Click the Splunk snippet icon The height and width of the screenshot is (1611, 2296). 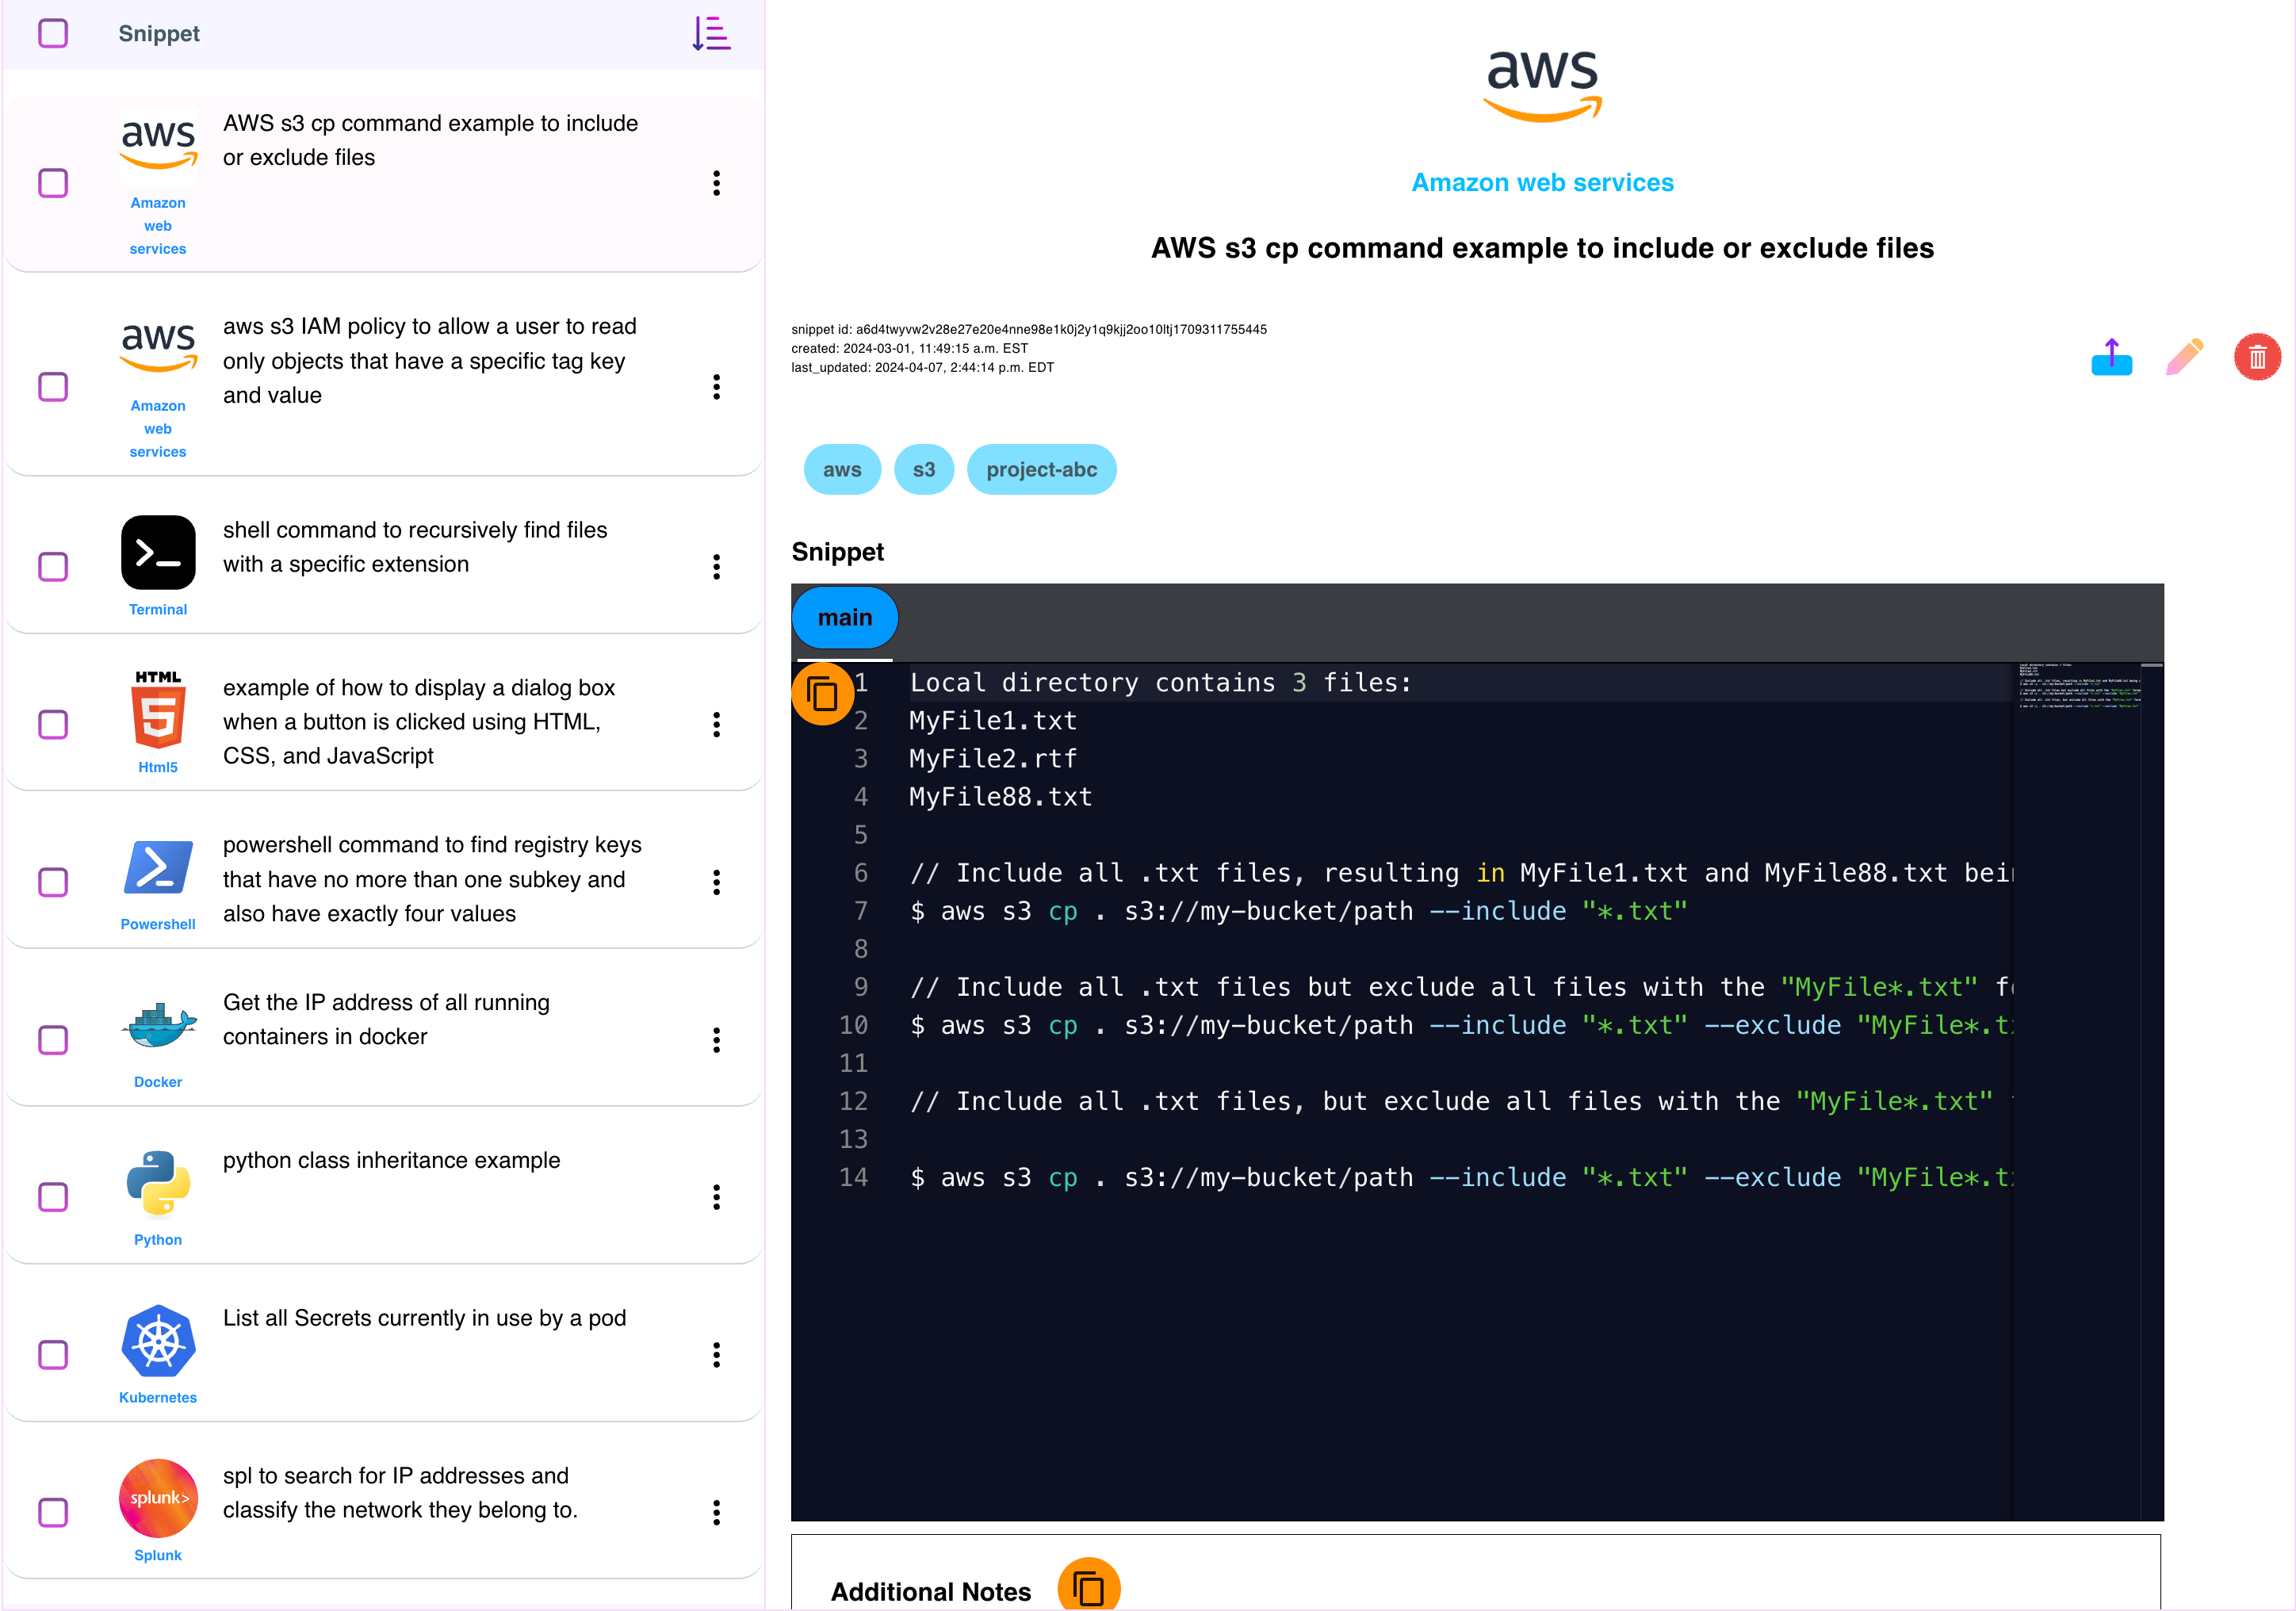pyautogui.click(x=157, y=1498)
